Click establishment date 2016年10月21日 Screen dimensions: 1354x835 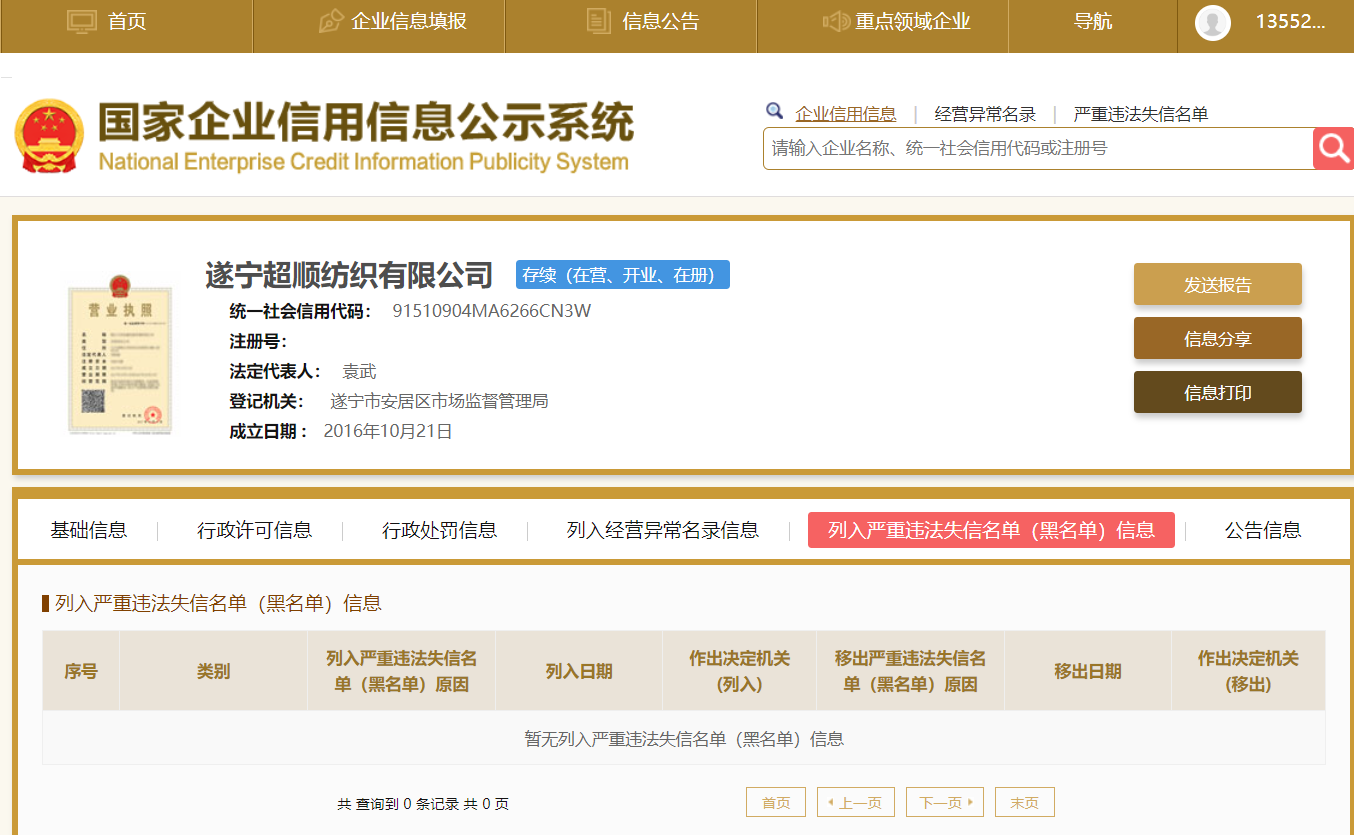388,431
